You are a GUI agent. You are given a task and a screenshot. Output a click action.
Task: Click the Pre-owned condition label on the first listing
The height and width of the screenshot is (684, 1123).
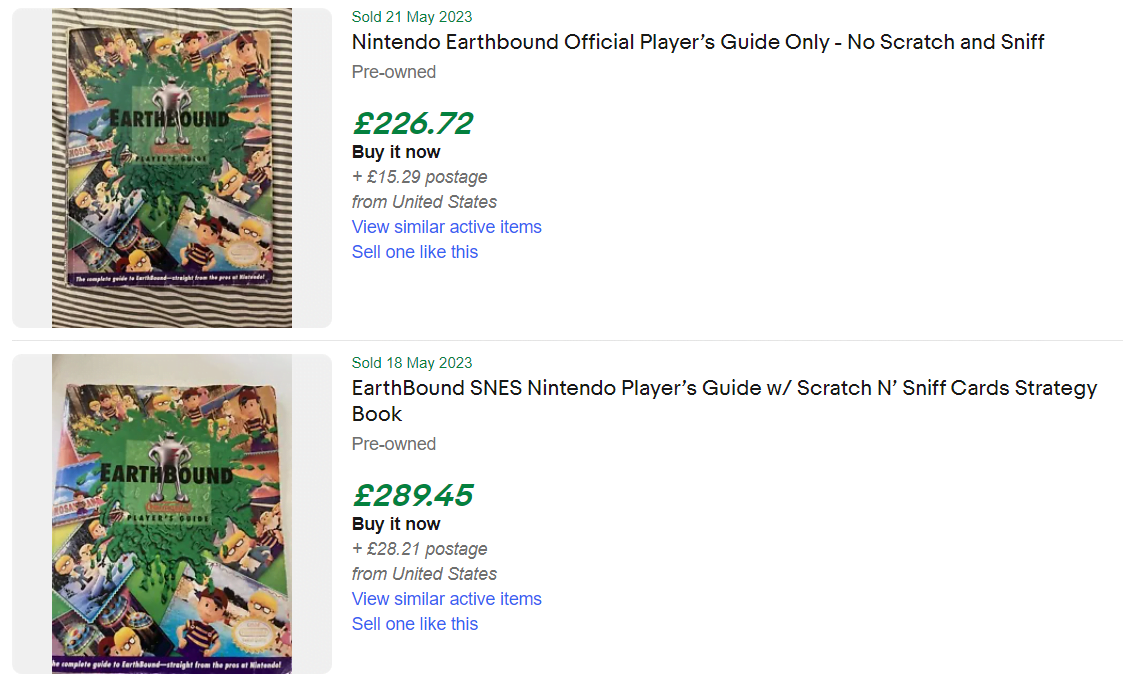point(393,72)
